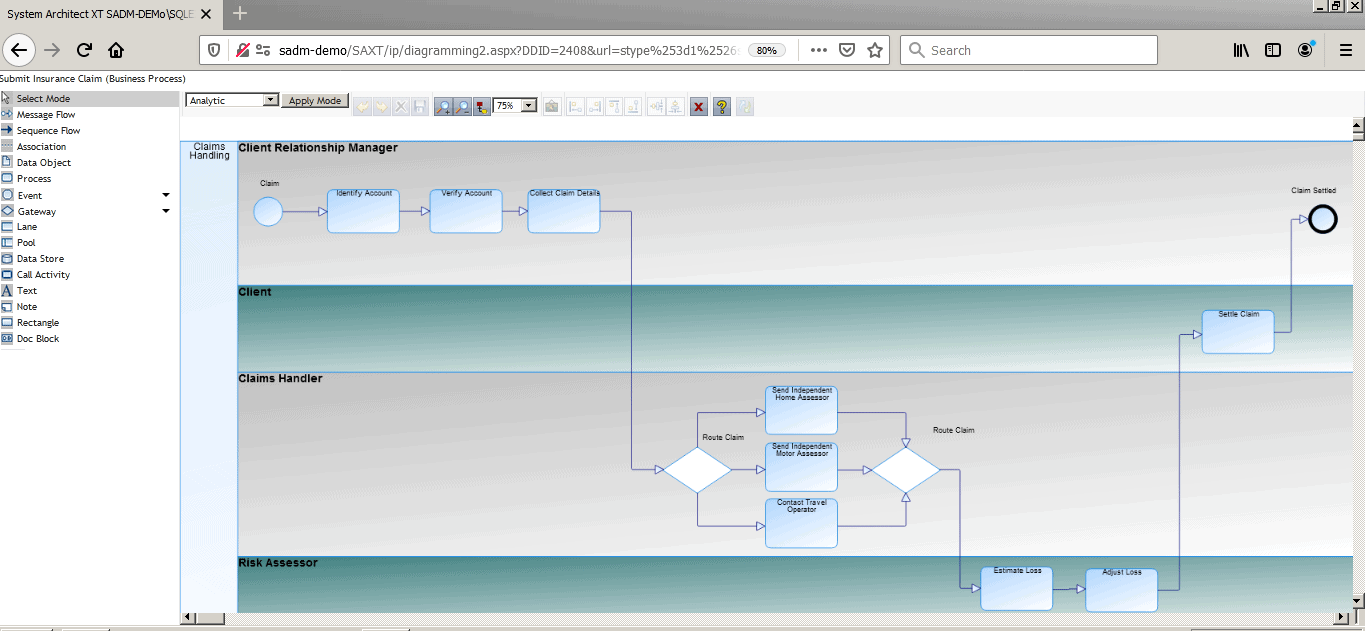Select the Adjust Loss process box

1121,590
